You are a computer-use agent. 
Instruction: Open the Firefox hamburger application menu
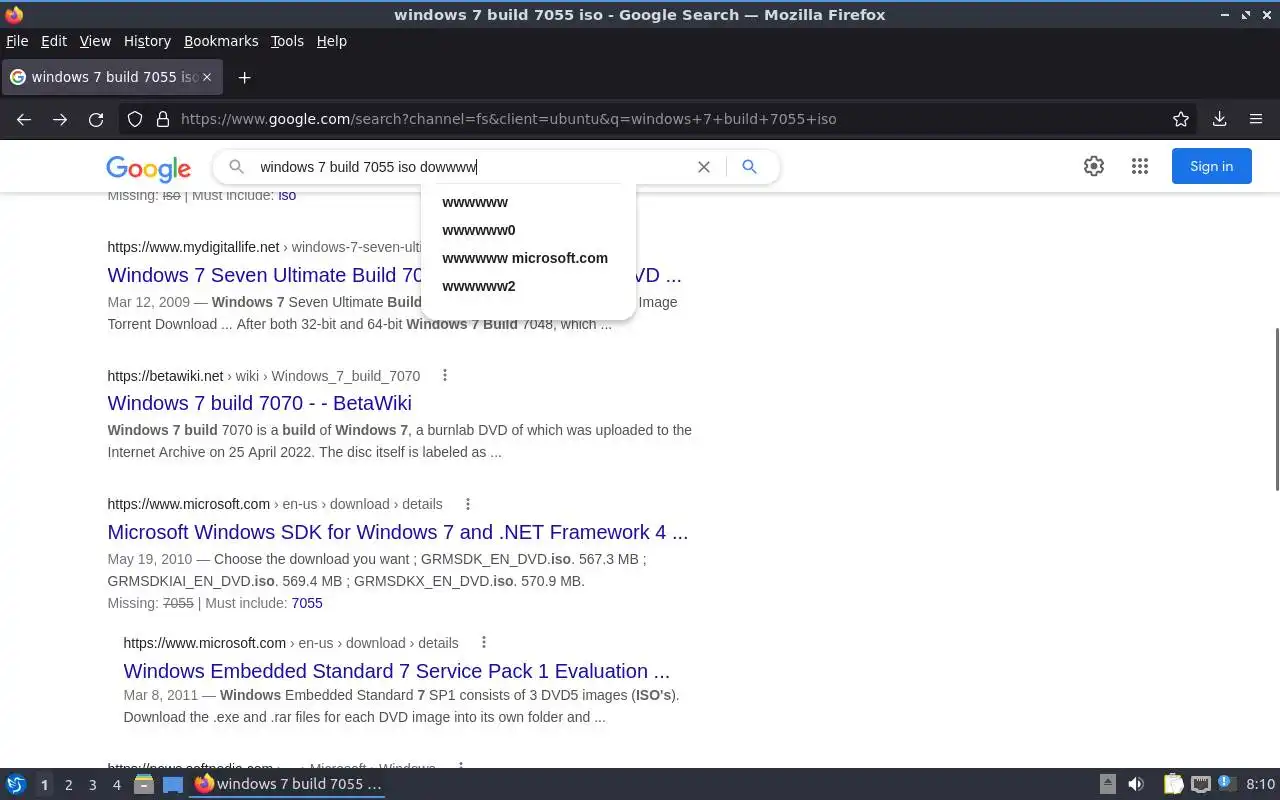pos(1256,119)
